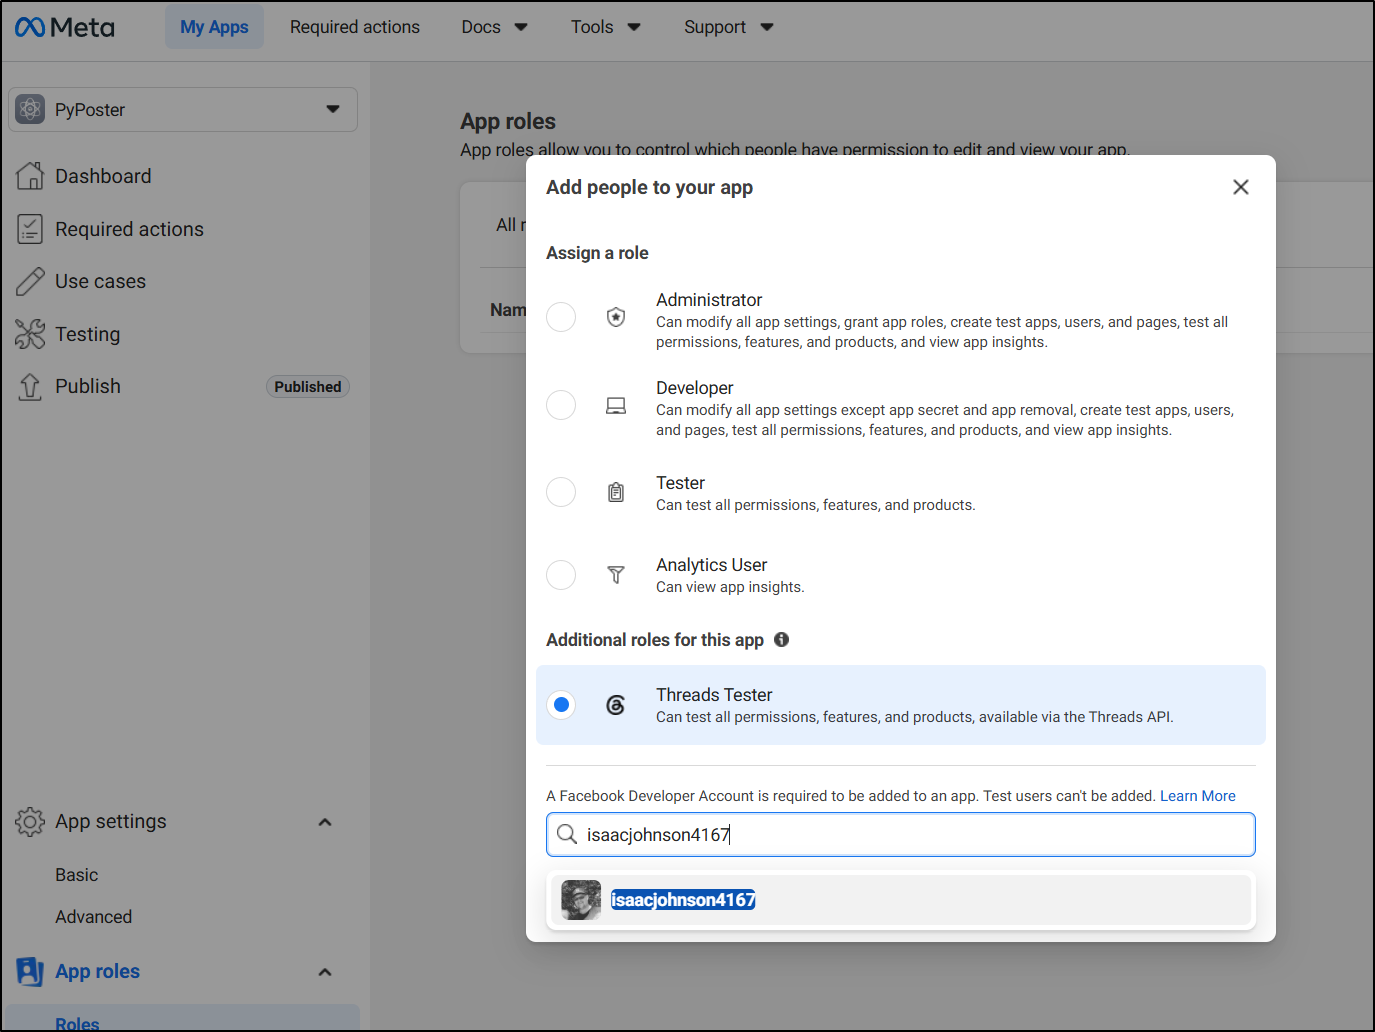
Task: Select the Analytics User radio button
Action: pos(561,575)
